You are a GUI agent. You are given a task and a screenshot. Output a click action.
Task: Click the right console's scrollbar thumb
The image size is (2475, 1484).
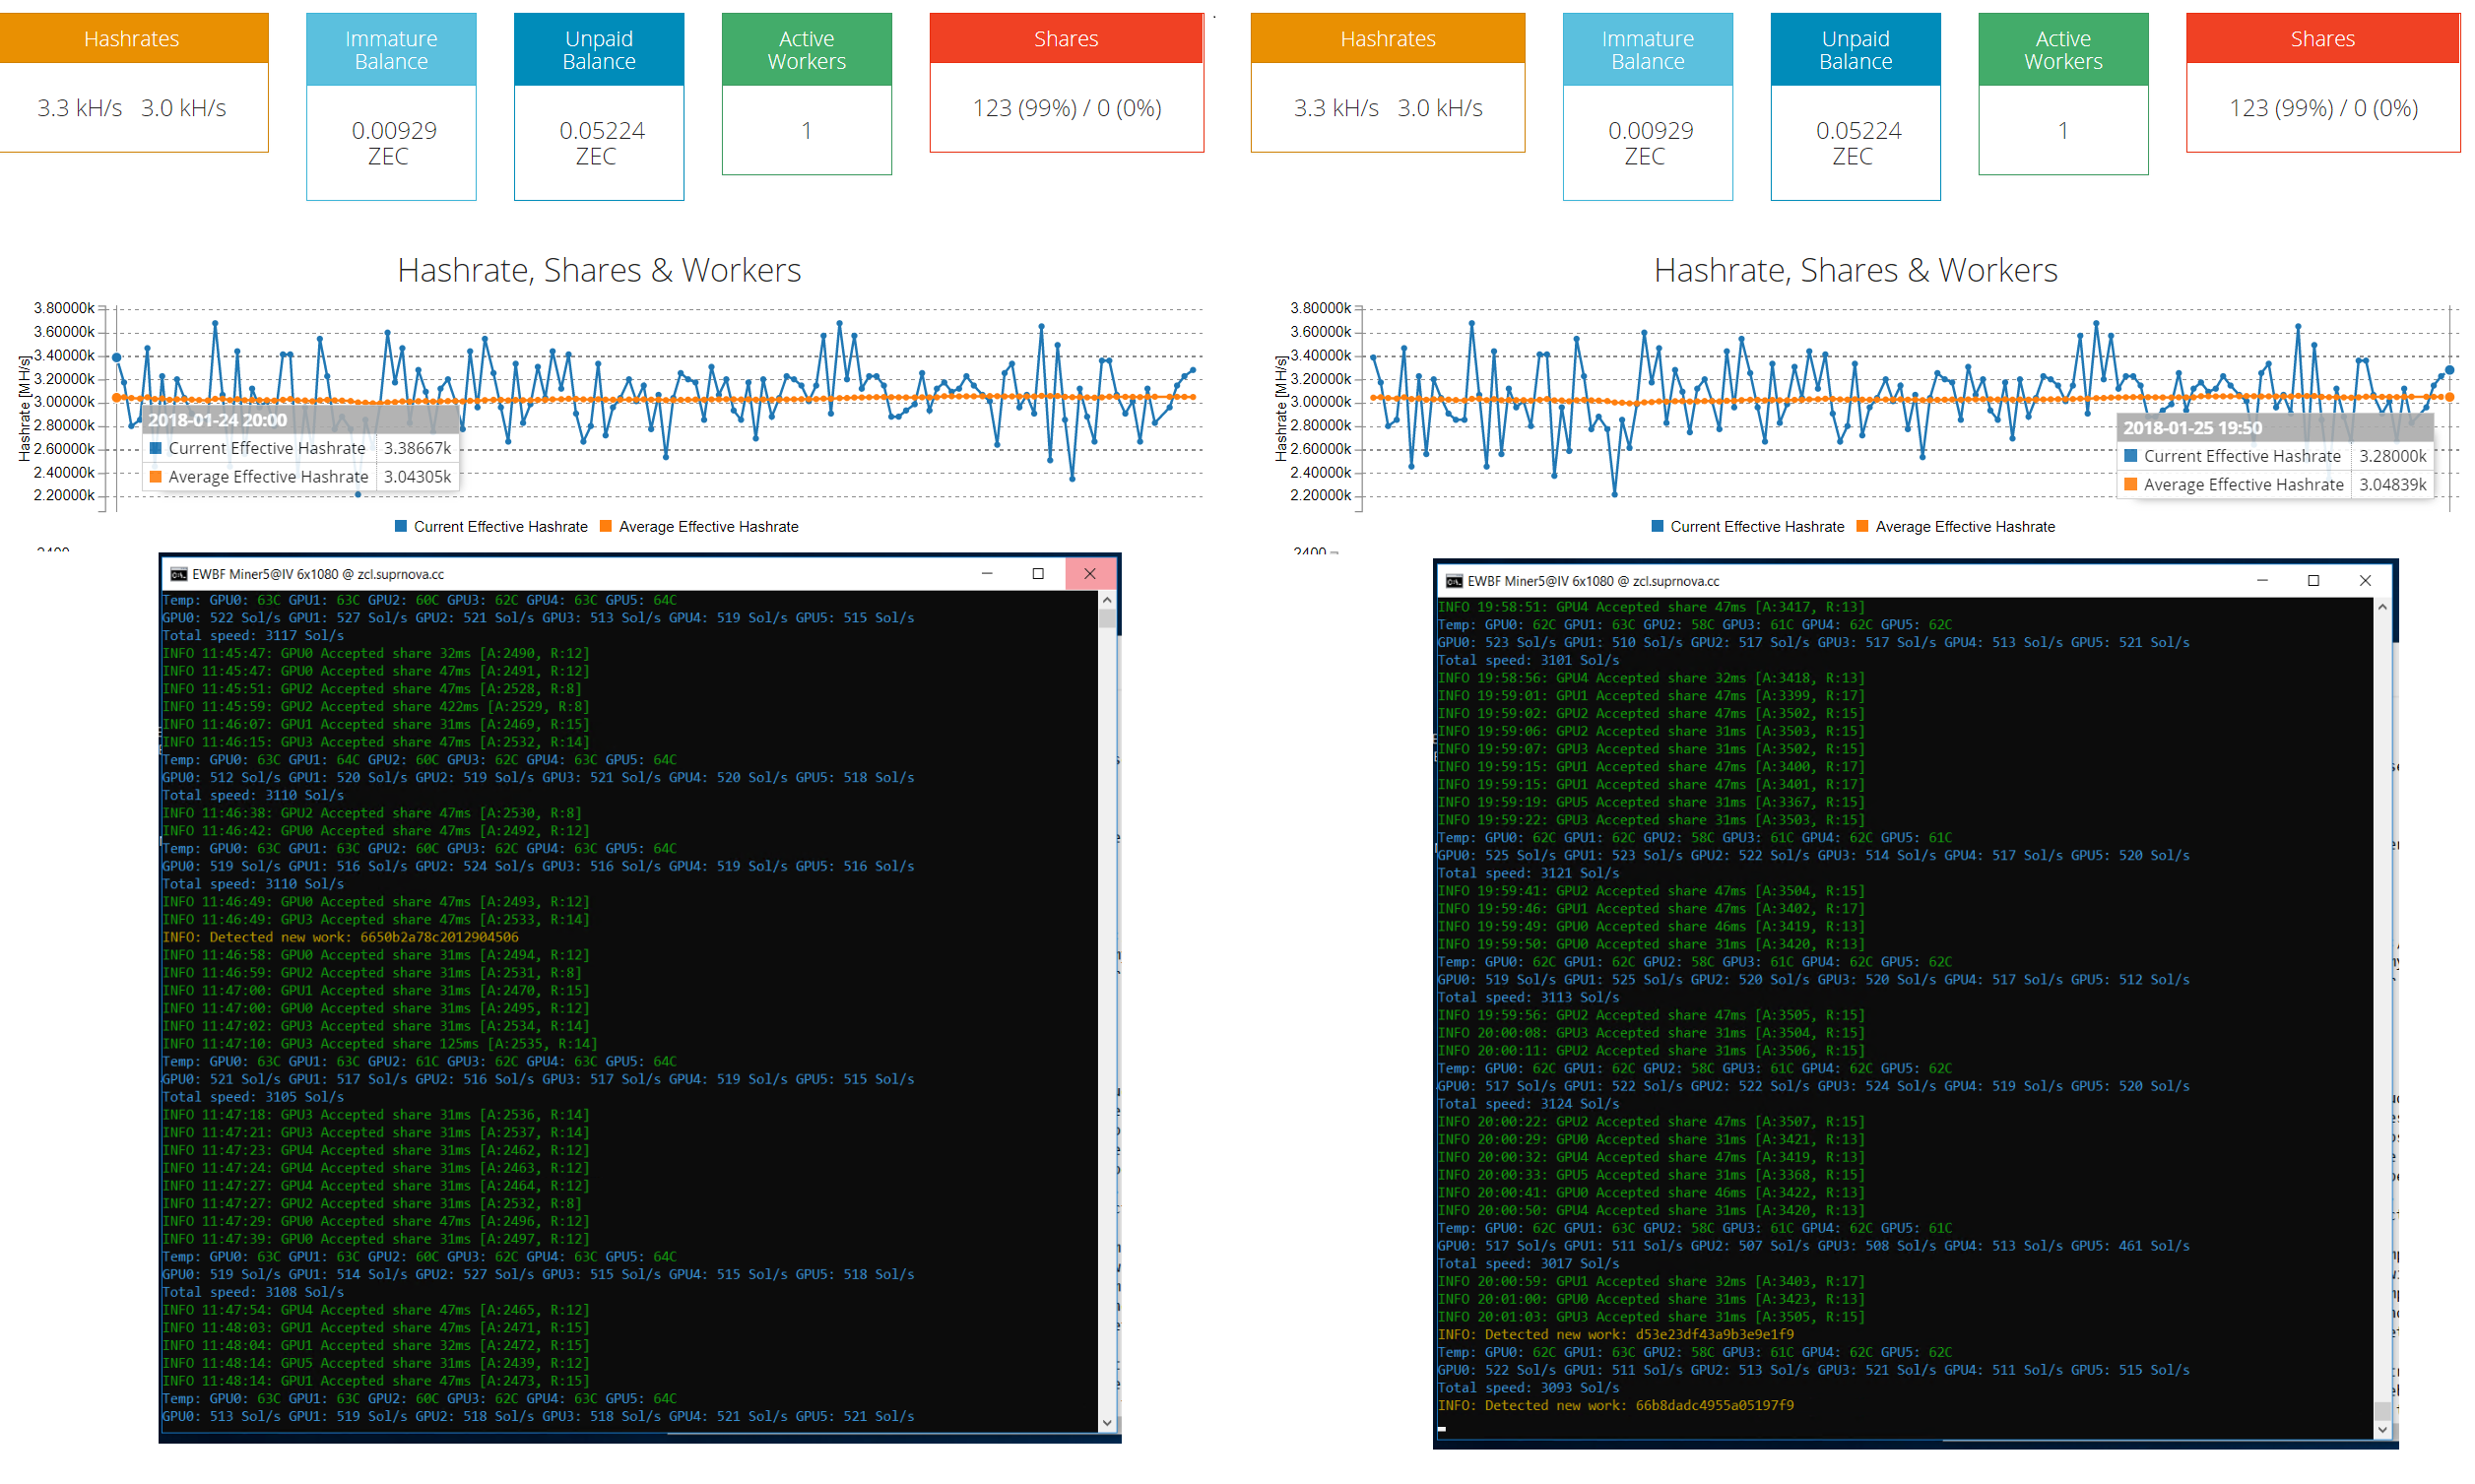coord(2382,1412)
